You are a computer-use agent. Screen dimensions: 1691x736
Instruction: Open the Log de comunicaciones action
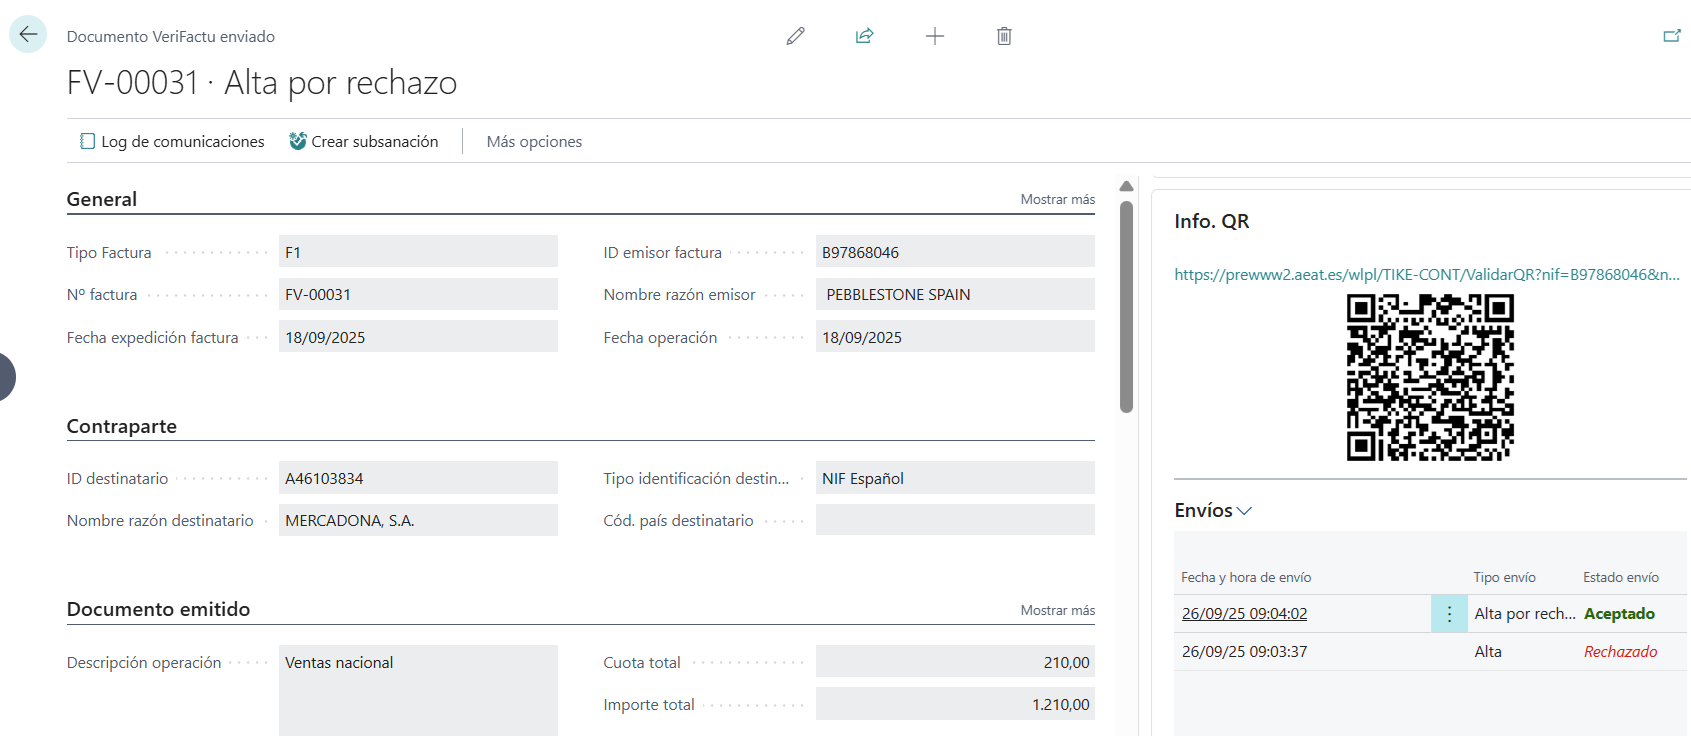pyautogui.click(x=172, y=142)
